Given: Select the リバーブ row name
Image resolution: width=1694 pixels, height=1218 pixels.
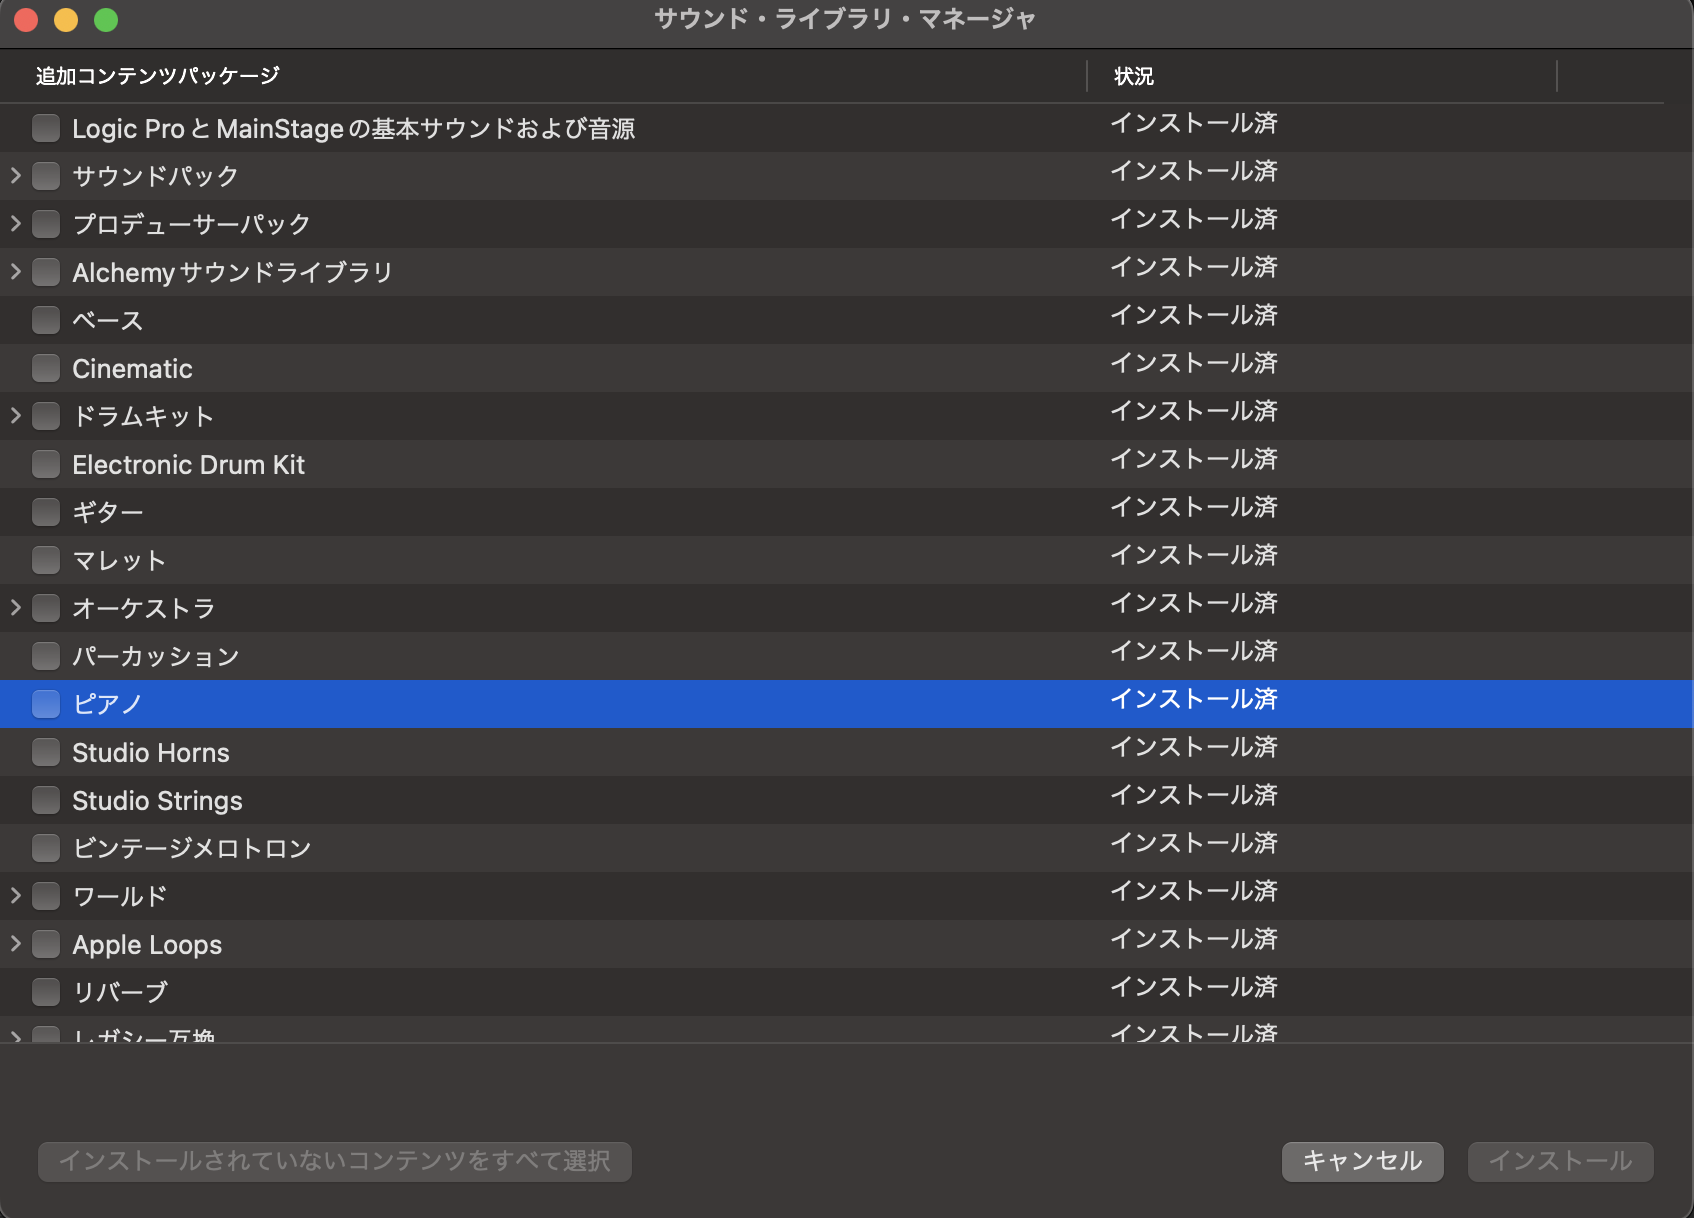Looking at the screenshot, I should [120, 993].
